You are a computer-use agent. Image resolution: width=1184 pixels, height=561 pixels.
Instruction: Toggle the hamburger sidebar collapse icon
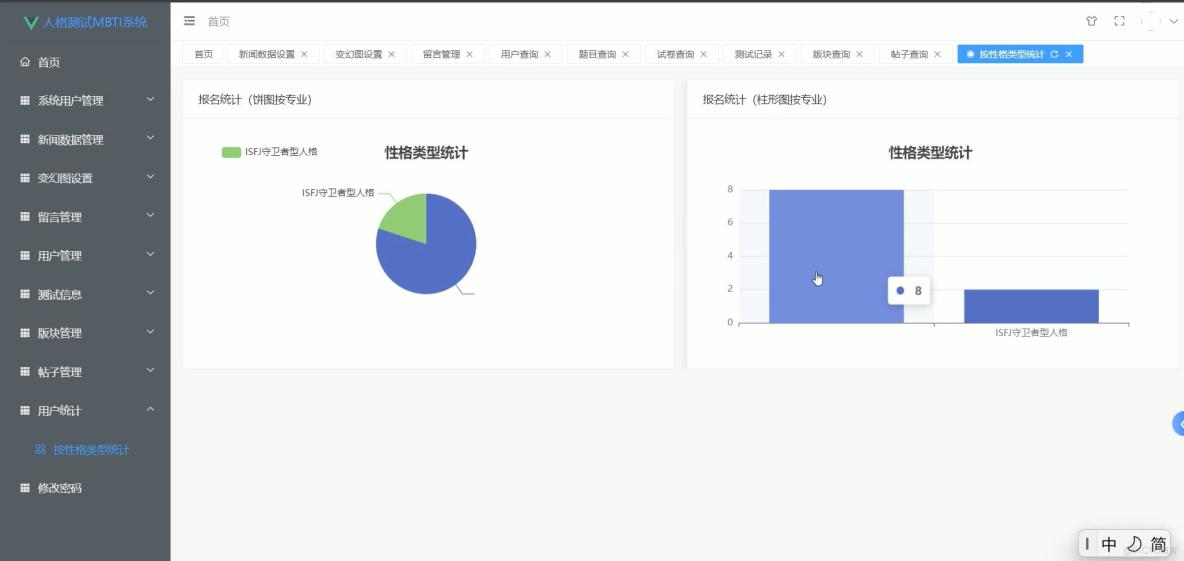190,21
